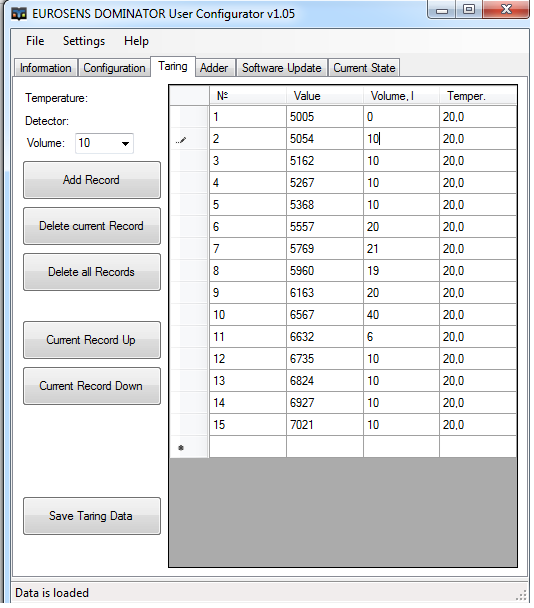
Task: Sort by the Volume, l column header
Action: [401, 95]
